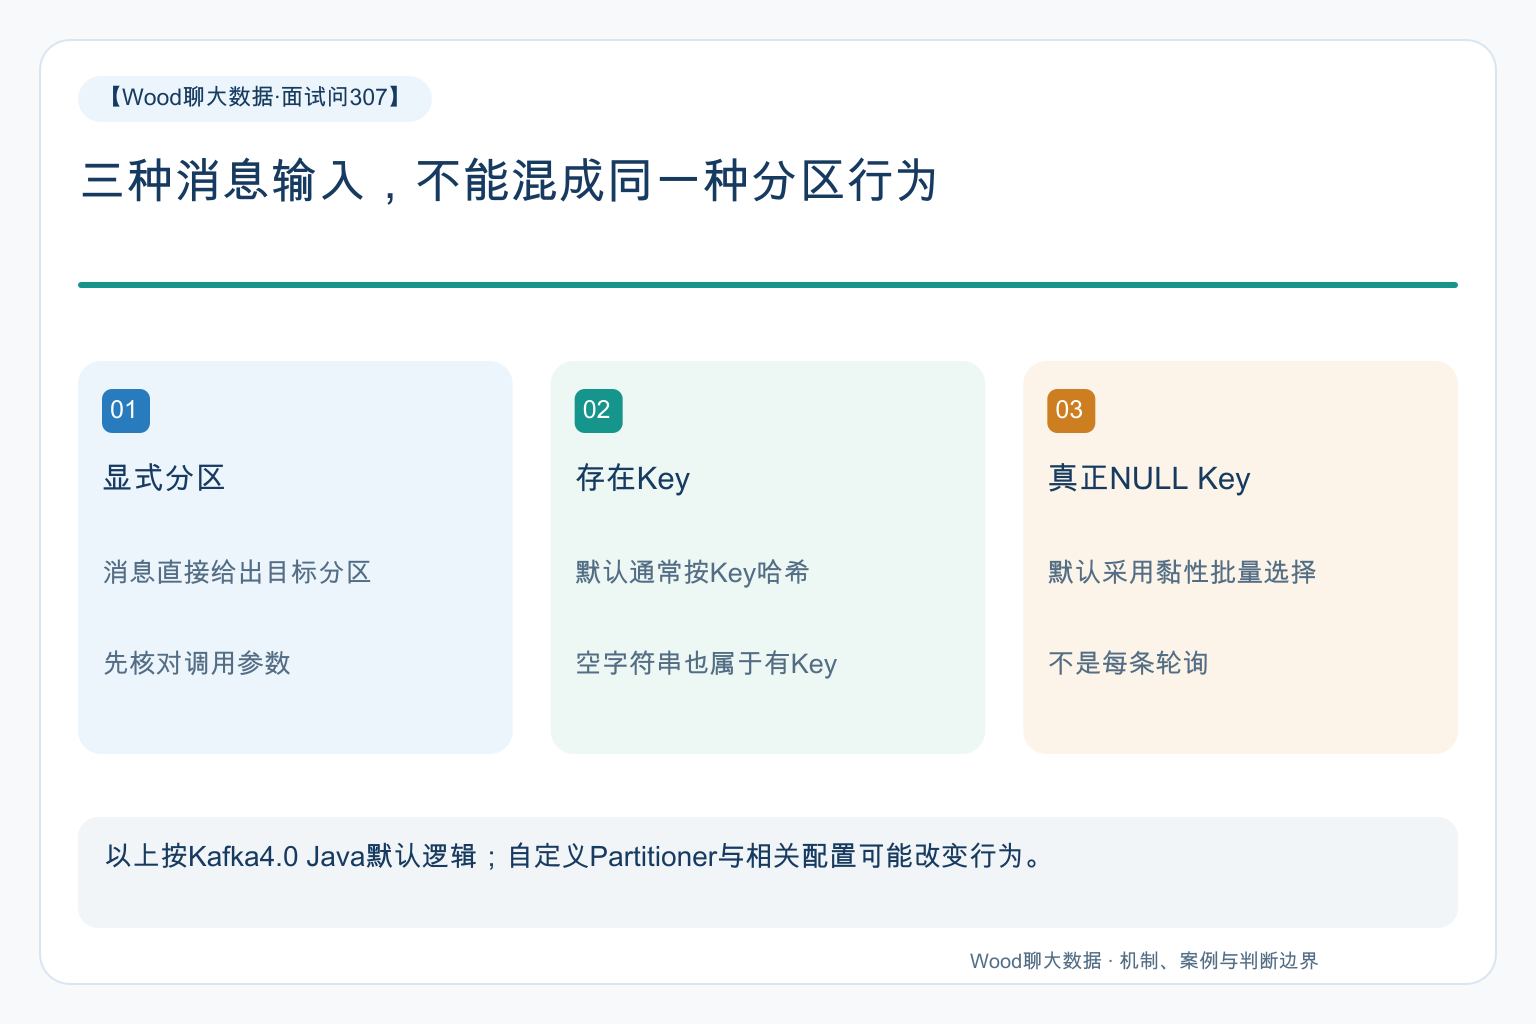Click the line 消息直接给出目标分区
The image size is (1536, 1024).
tap(237, 572)
